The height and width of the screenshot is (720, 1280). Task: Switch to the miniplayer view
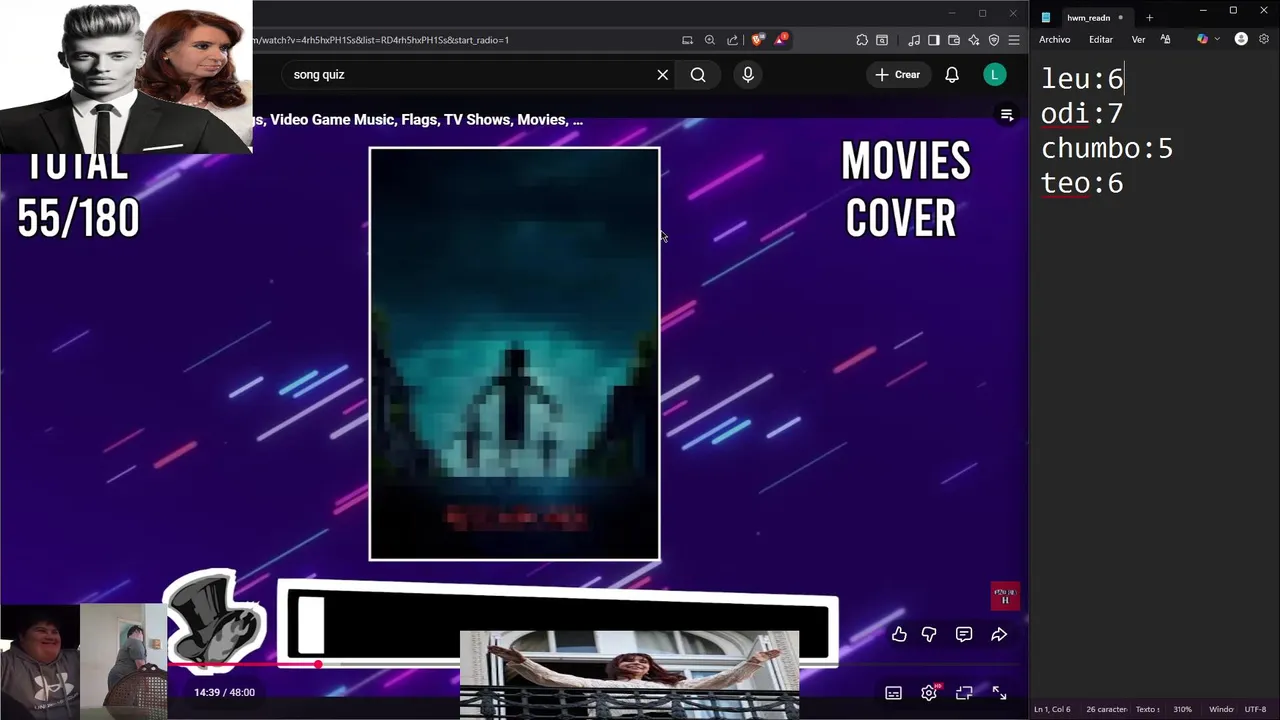[x=964, y=693]
